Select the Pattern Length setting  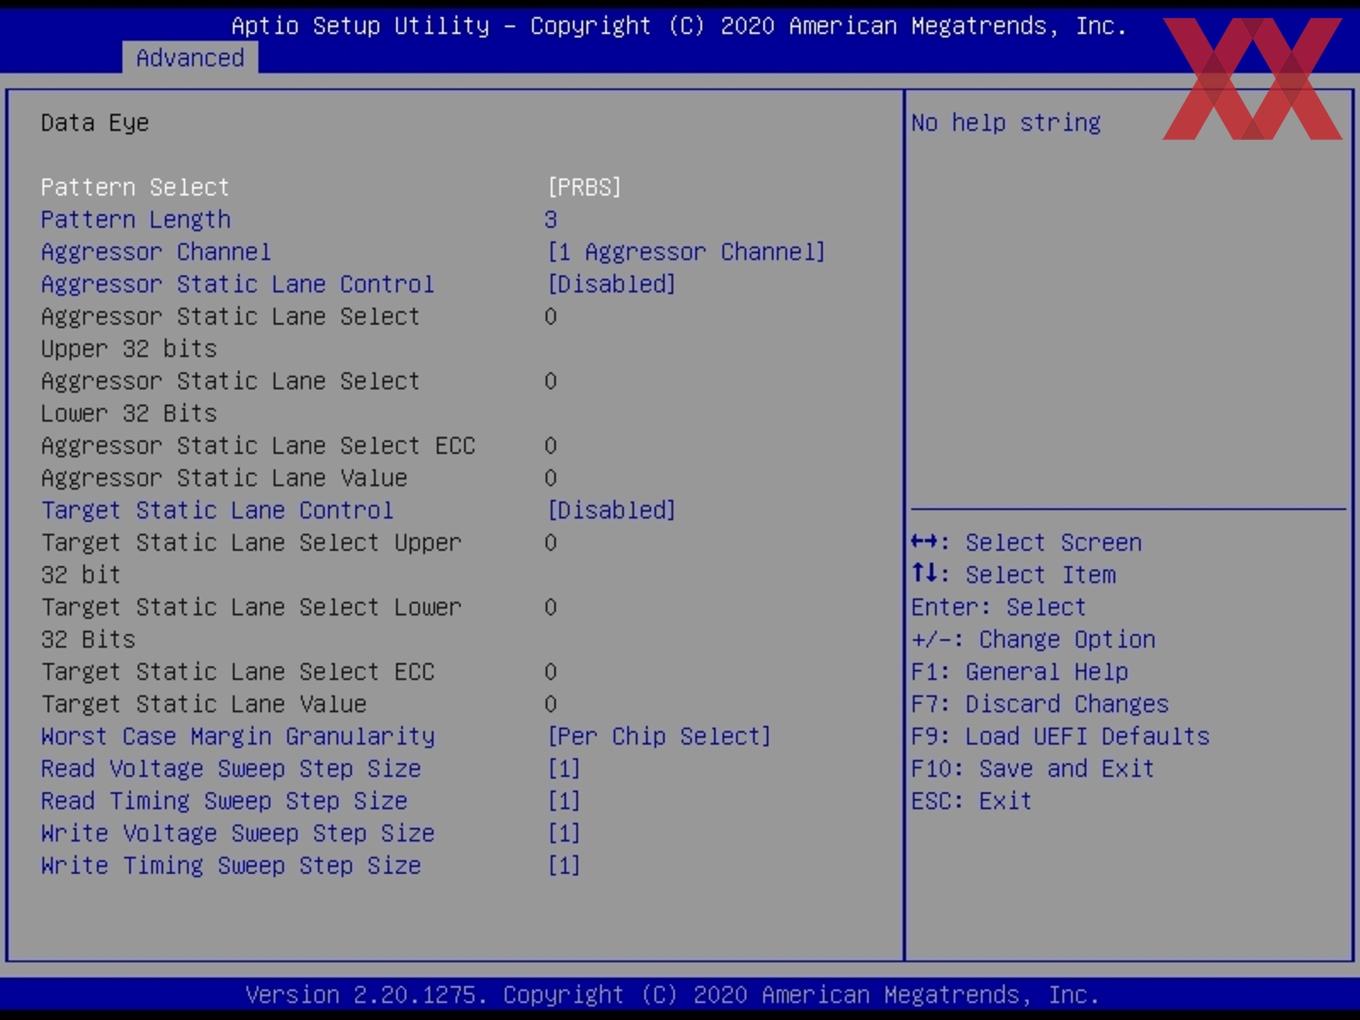[136, 219]
